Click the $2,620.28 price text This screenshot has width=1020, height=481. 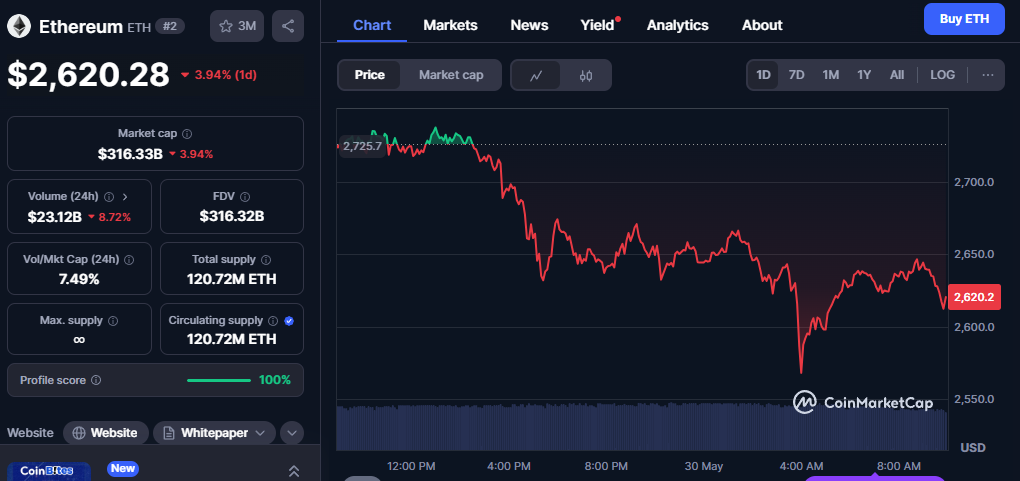pyautogui.click(x=88, y=74)
